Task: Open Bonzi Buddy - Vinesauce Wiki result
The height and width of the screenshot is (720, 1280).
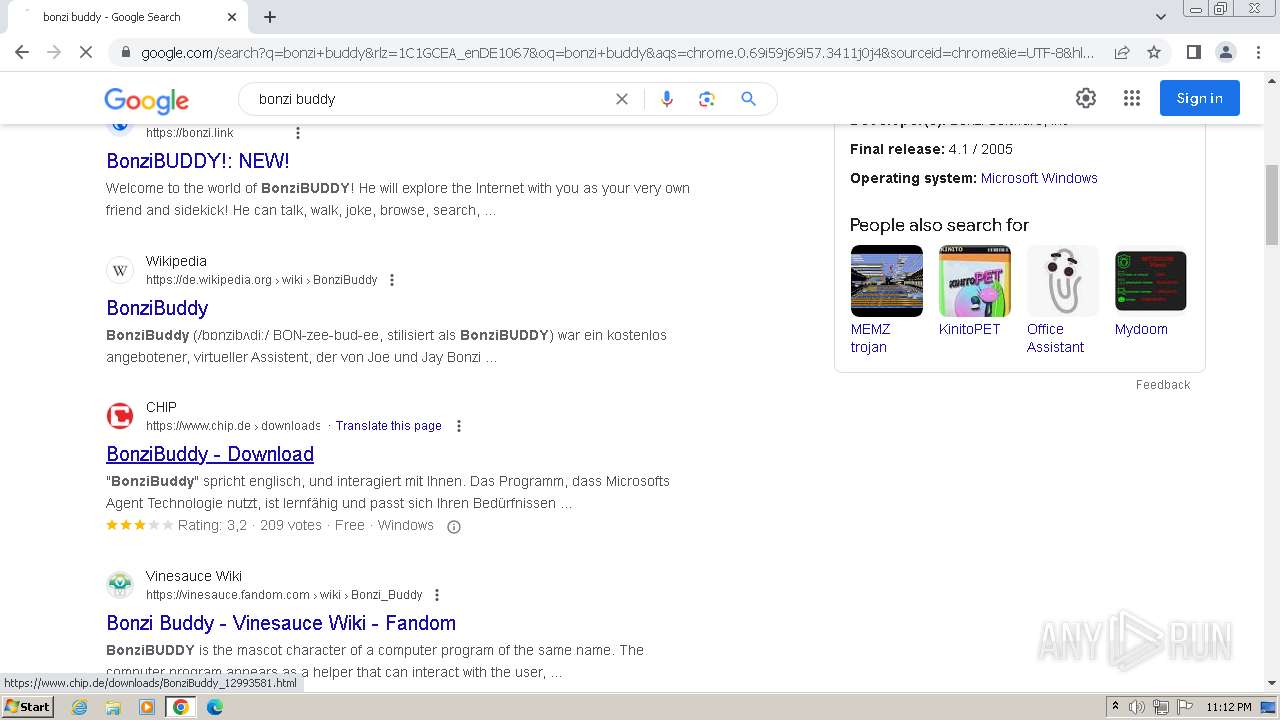Action: click(x=281, y=623)
